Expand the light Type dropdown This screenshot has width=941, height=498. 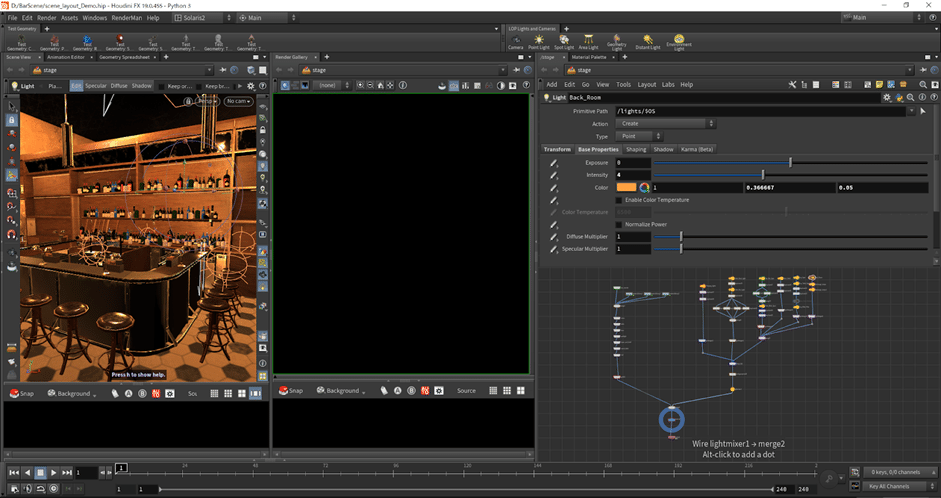click(639, 136)
